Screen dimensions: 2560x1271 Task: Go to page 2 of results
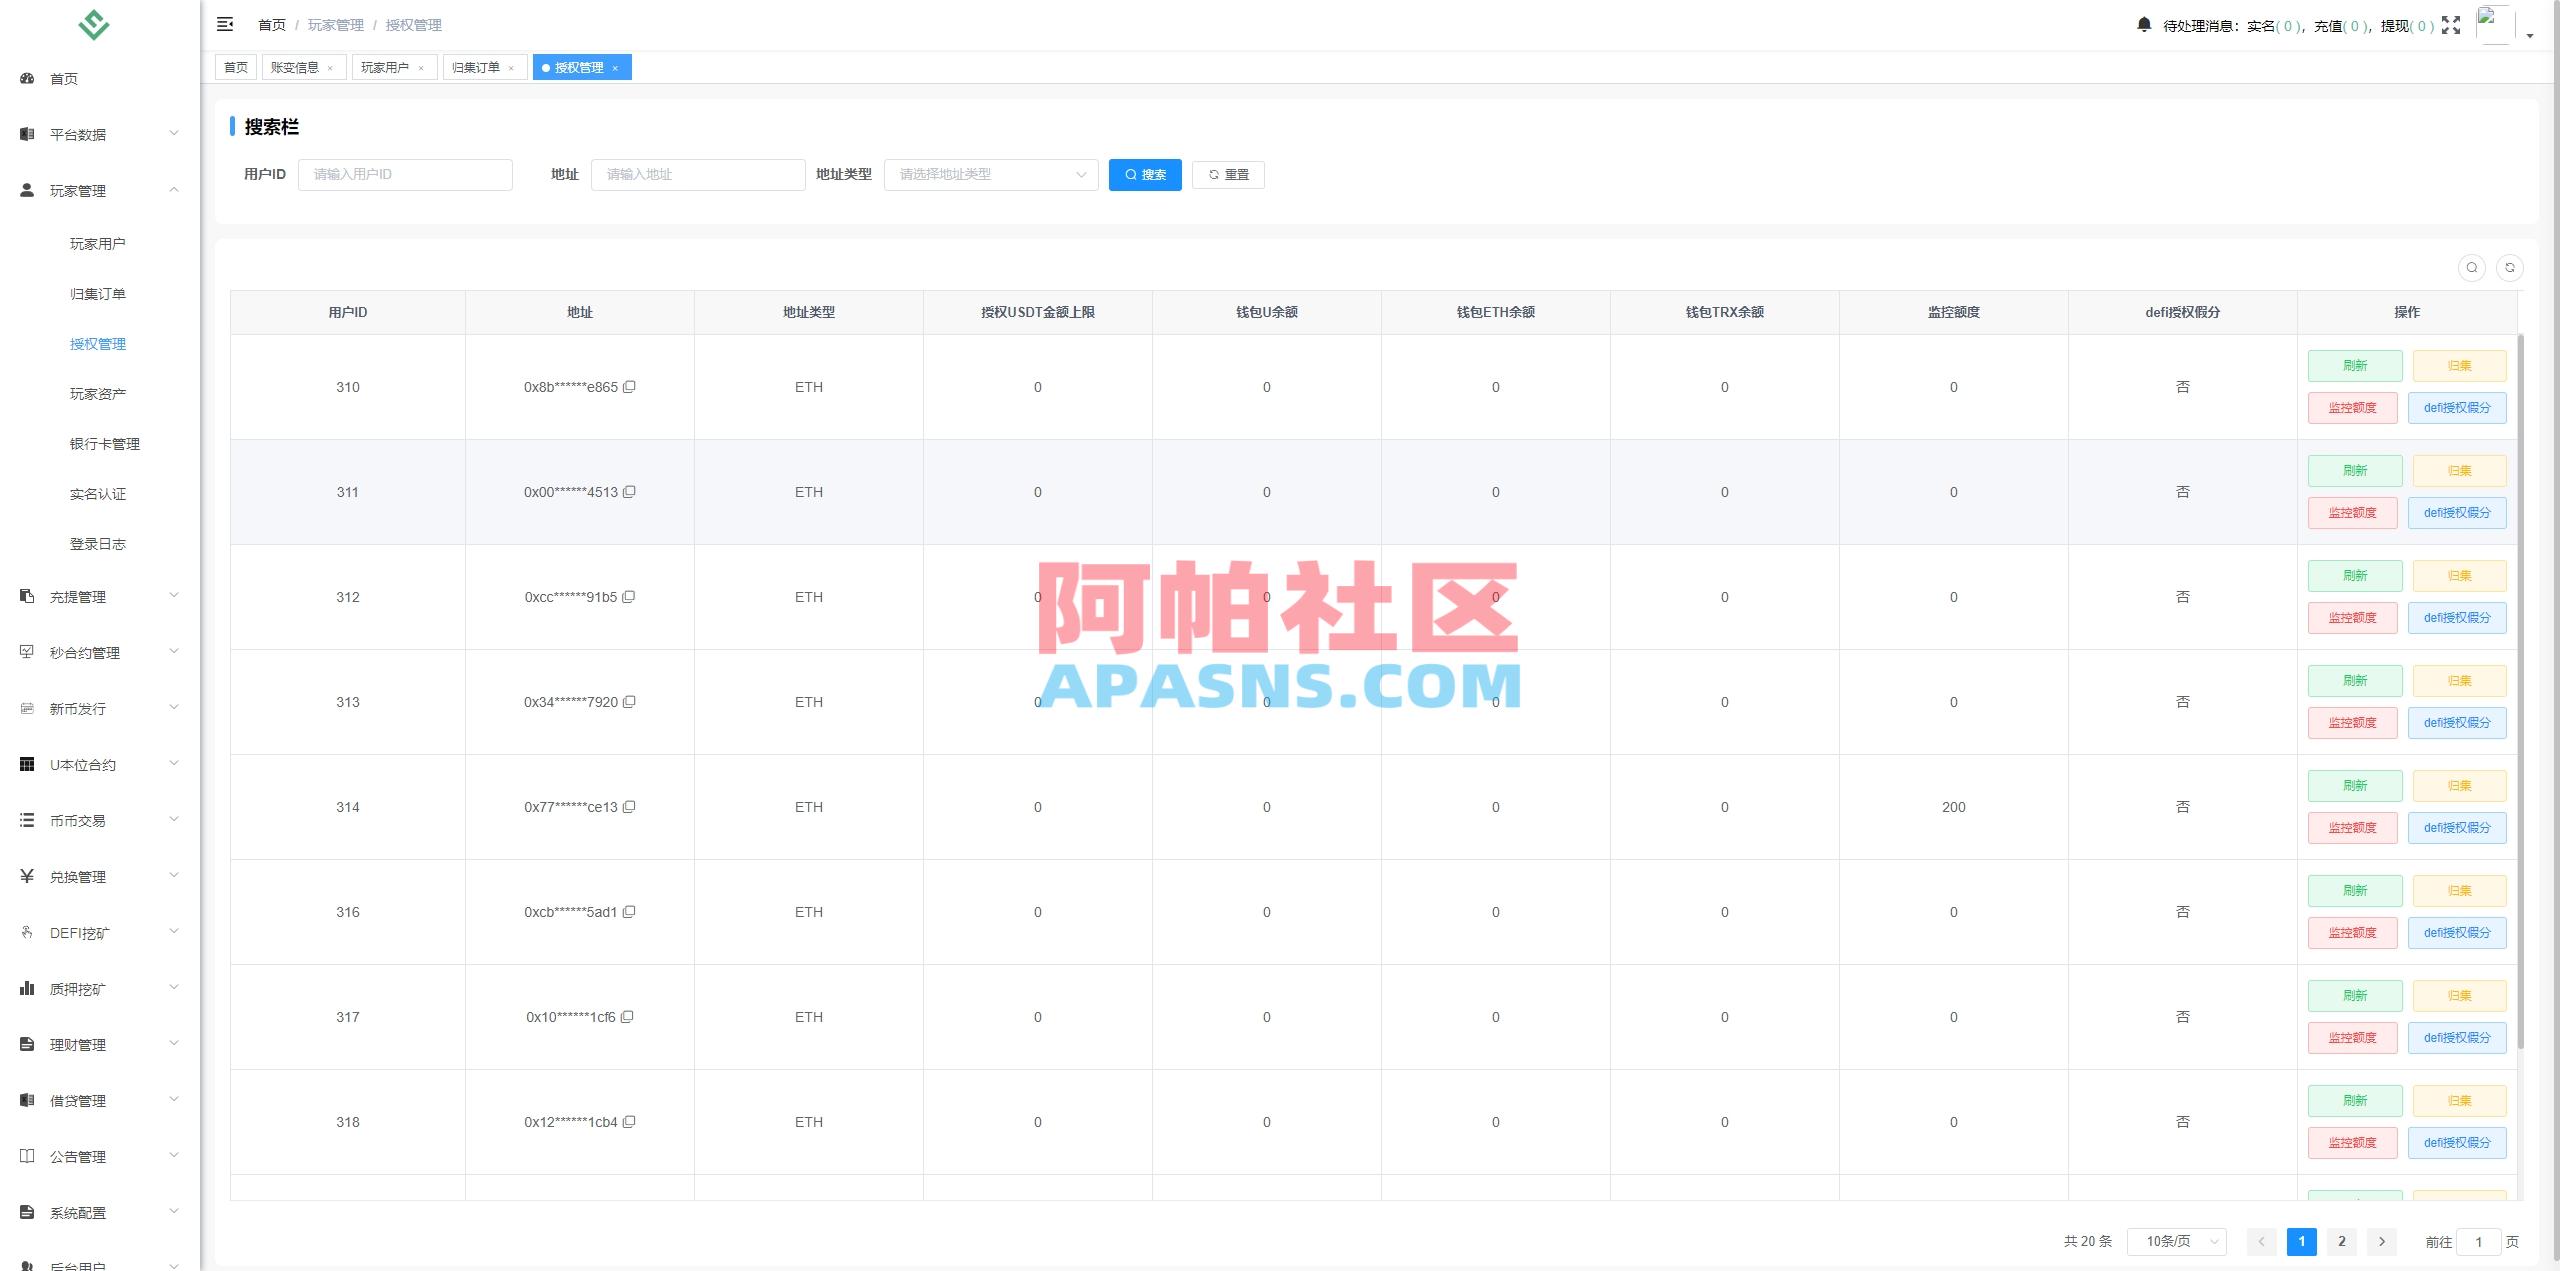2341,1241
